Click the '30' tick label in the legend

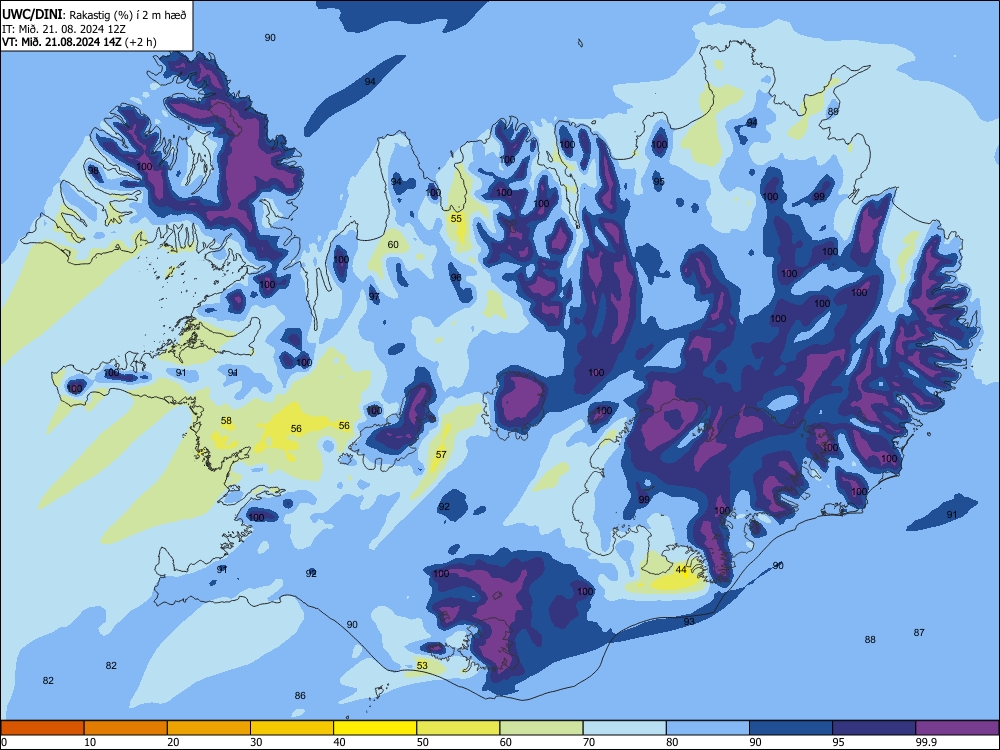256,742
